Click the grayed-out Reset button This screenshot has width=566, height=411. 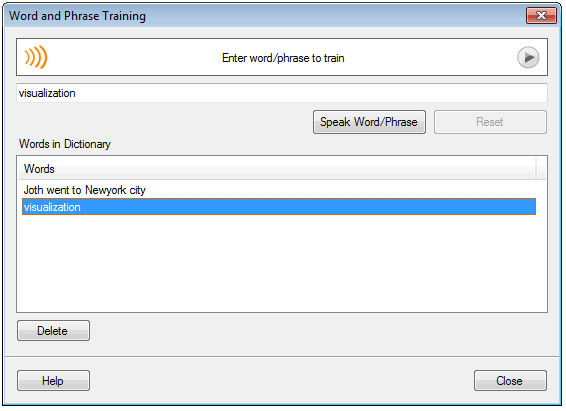490,122
